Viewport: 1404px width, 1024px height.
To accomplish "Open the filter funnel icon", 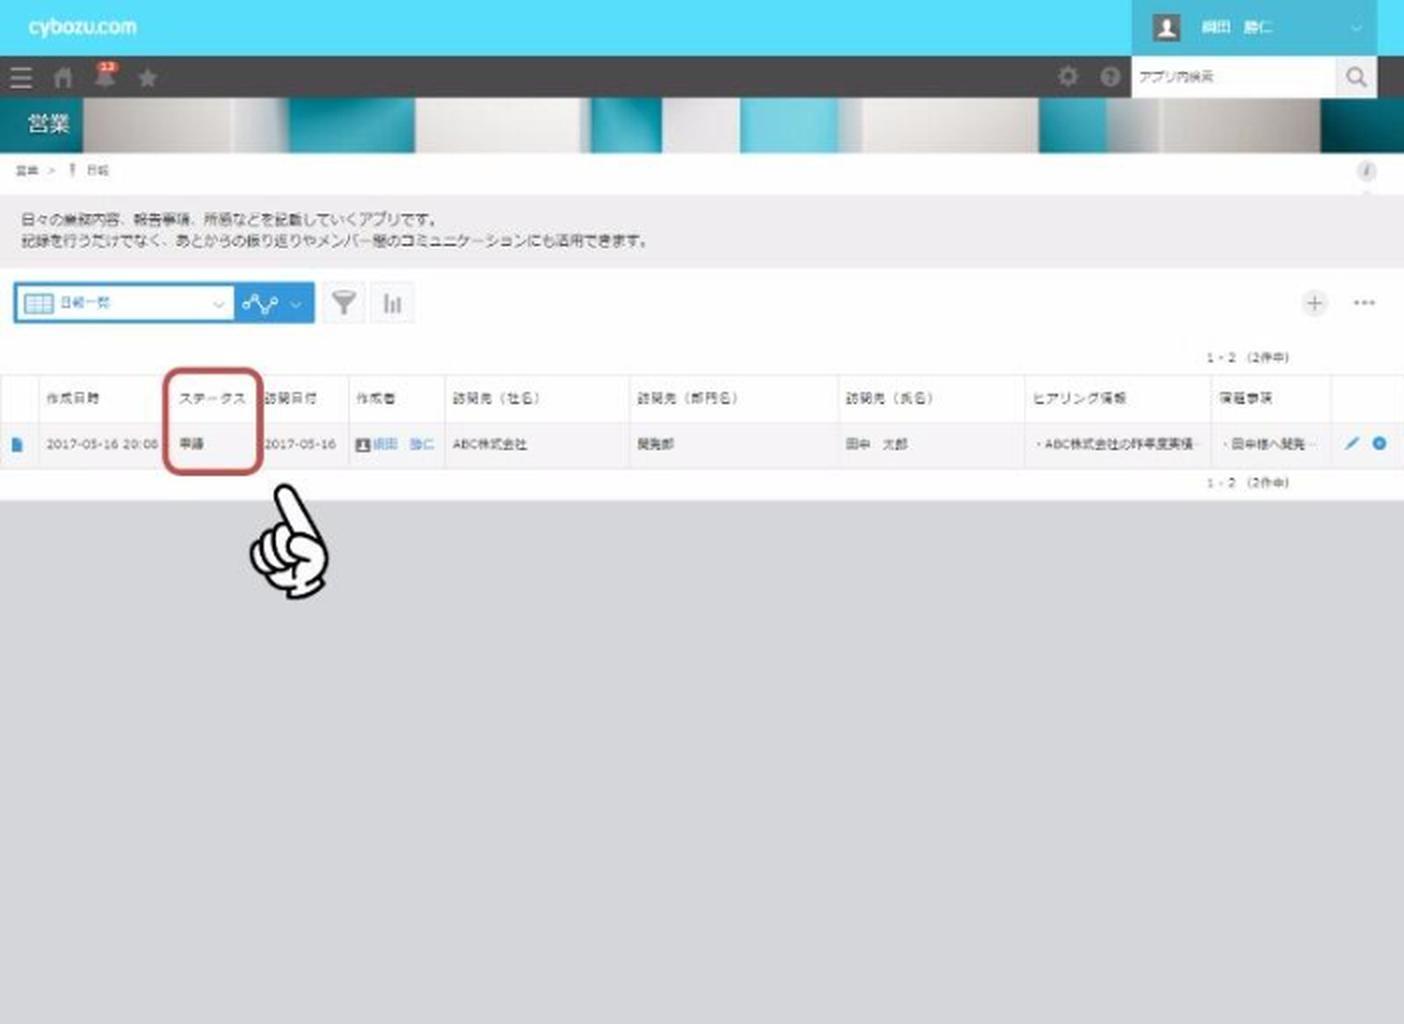I will (x=344, y=303).
